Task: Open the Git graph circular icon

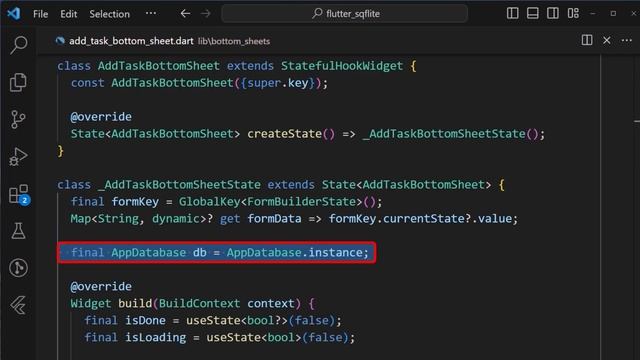Action: point(18,268)
